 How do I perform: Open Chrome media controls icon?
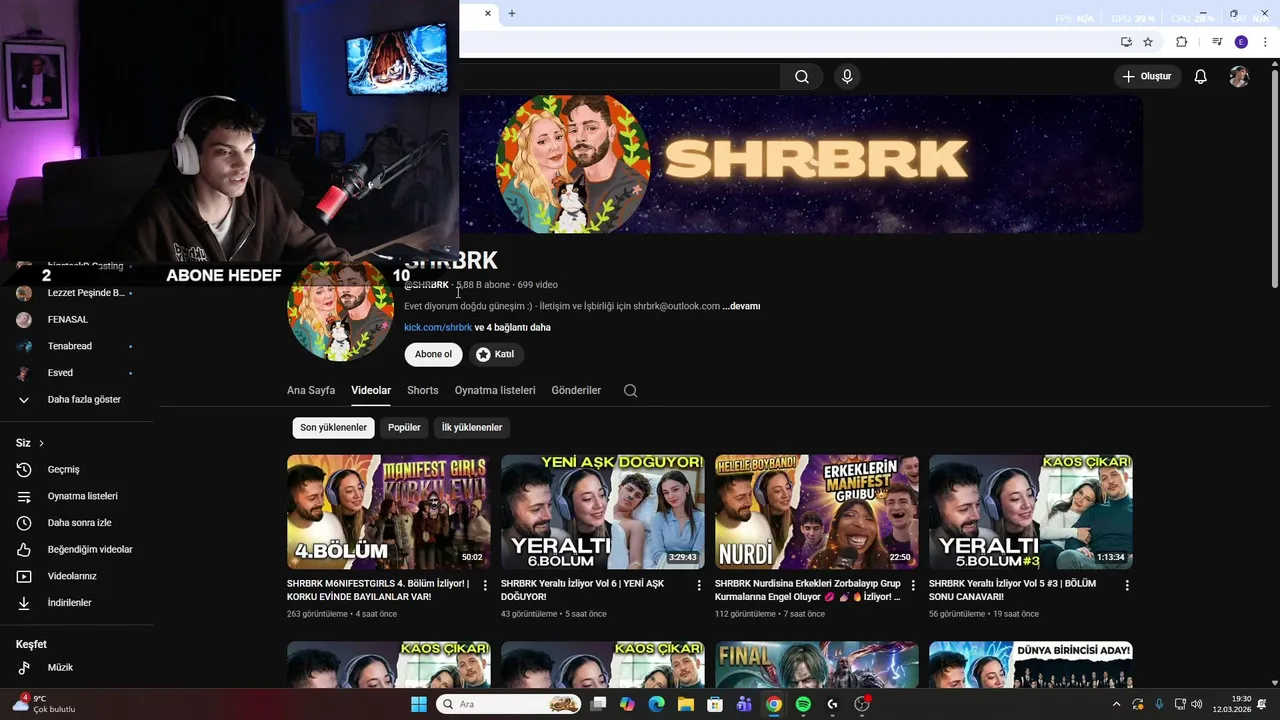(x=1217, y=42)
